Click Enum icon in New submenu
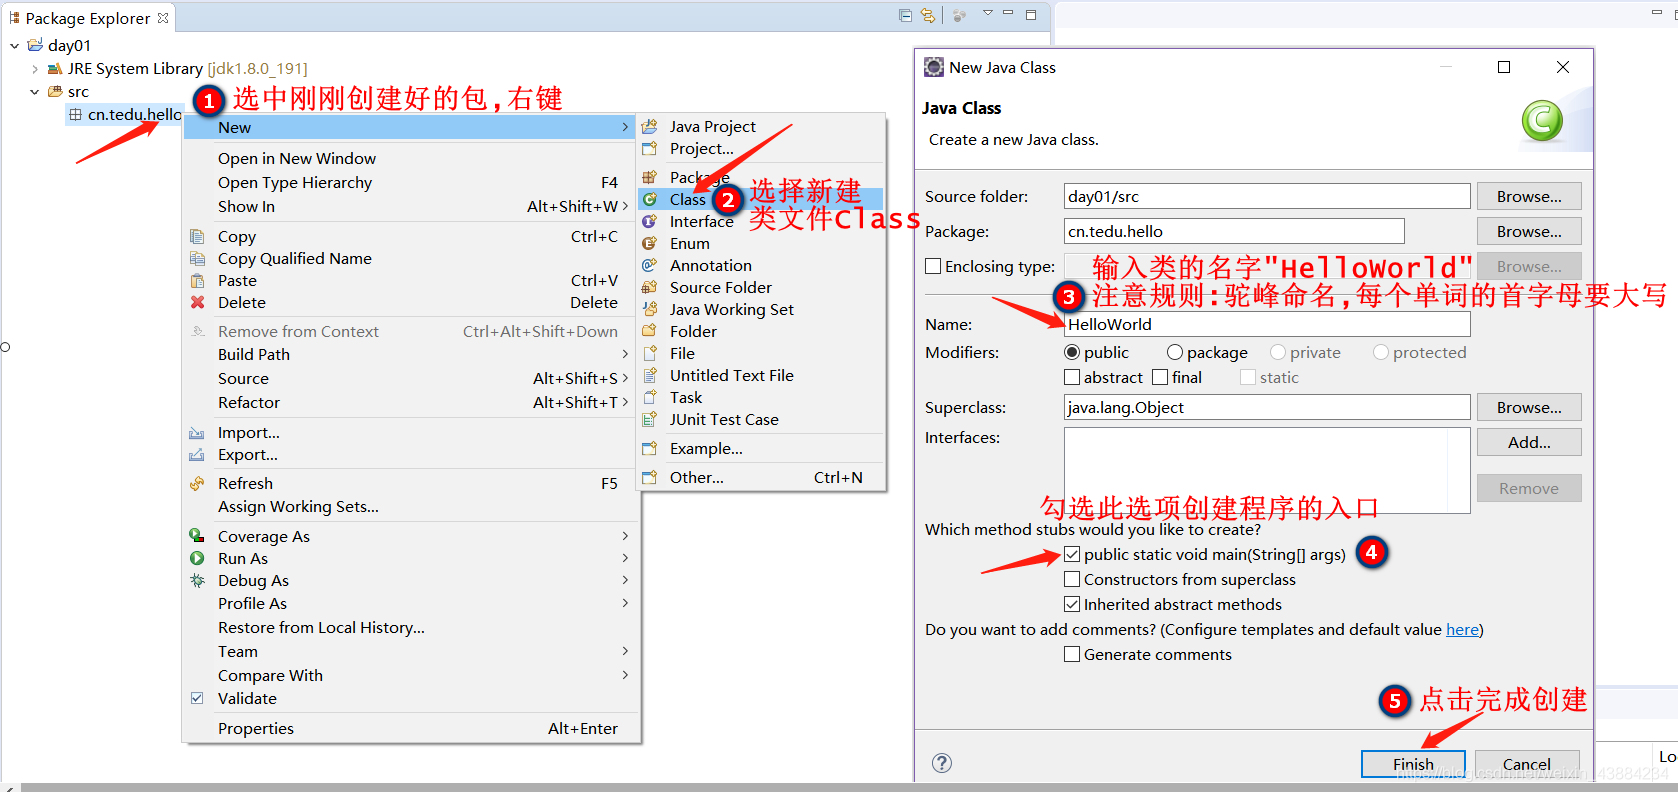The height and width of the screenshot is (792, 1678). [x=650, y=244]
